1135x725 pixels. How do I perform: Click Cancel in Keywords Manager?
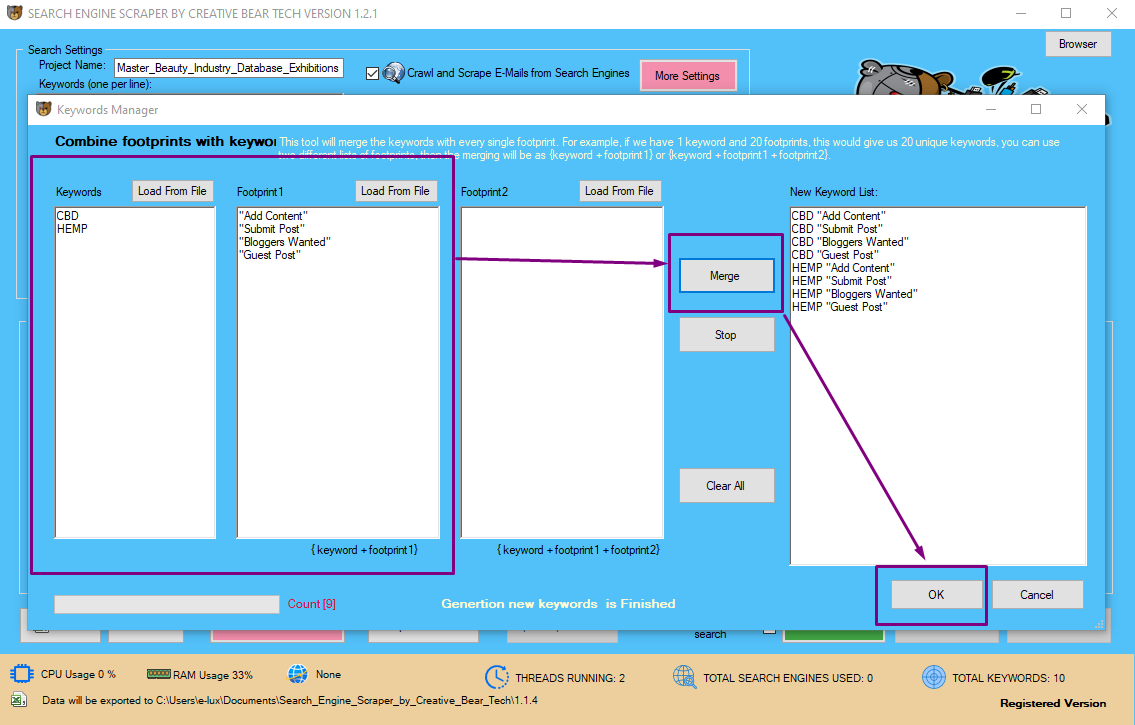tap(1037, 595)
